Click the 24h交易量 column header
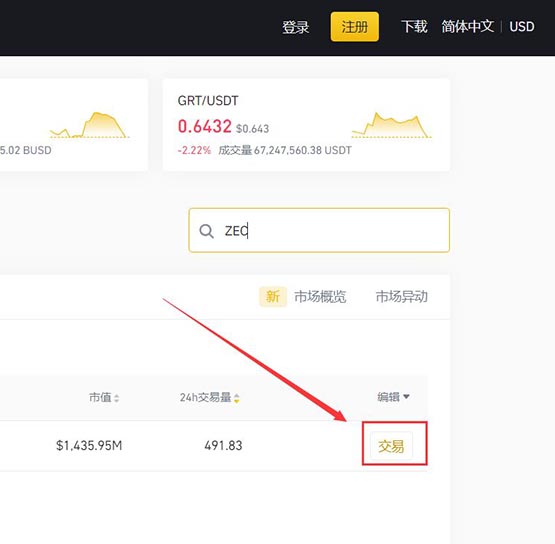 coord(205,397)
